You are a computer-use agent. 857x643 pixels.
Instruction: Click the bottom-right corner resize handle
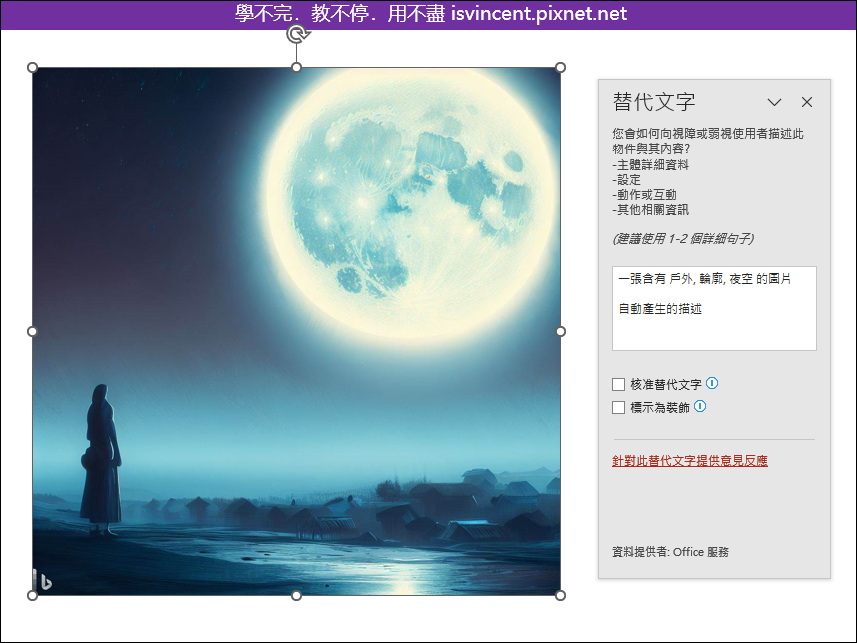(x=560, y=595)
